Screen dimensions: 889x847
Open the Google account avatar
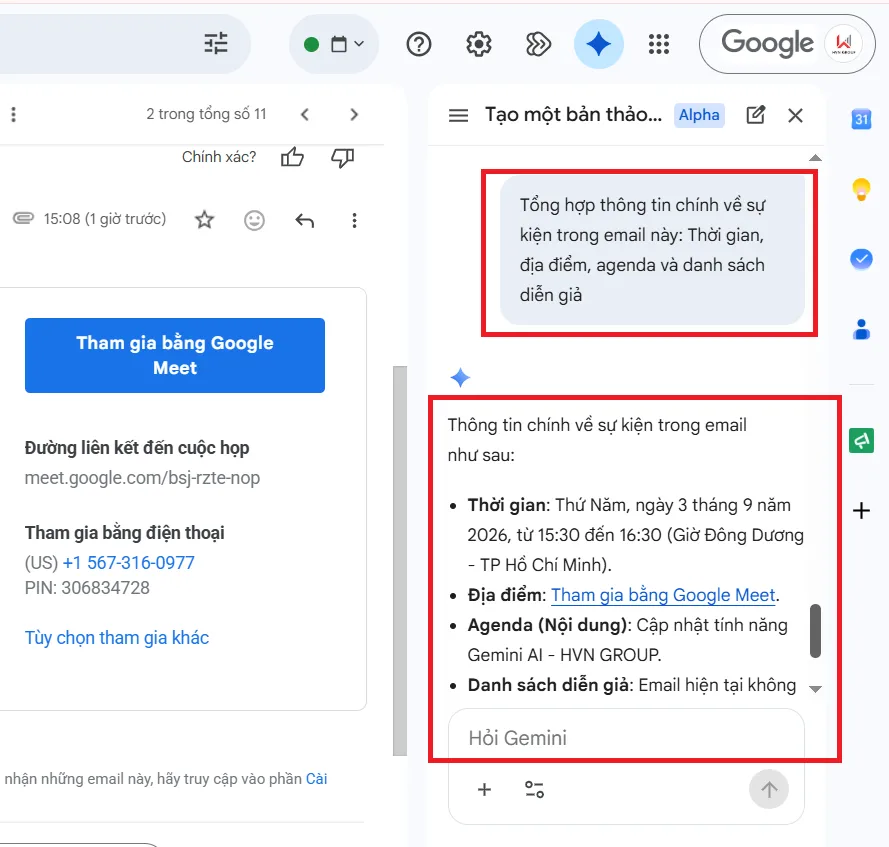(x=844, y=44)
